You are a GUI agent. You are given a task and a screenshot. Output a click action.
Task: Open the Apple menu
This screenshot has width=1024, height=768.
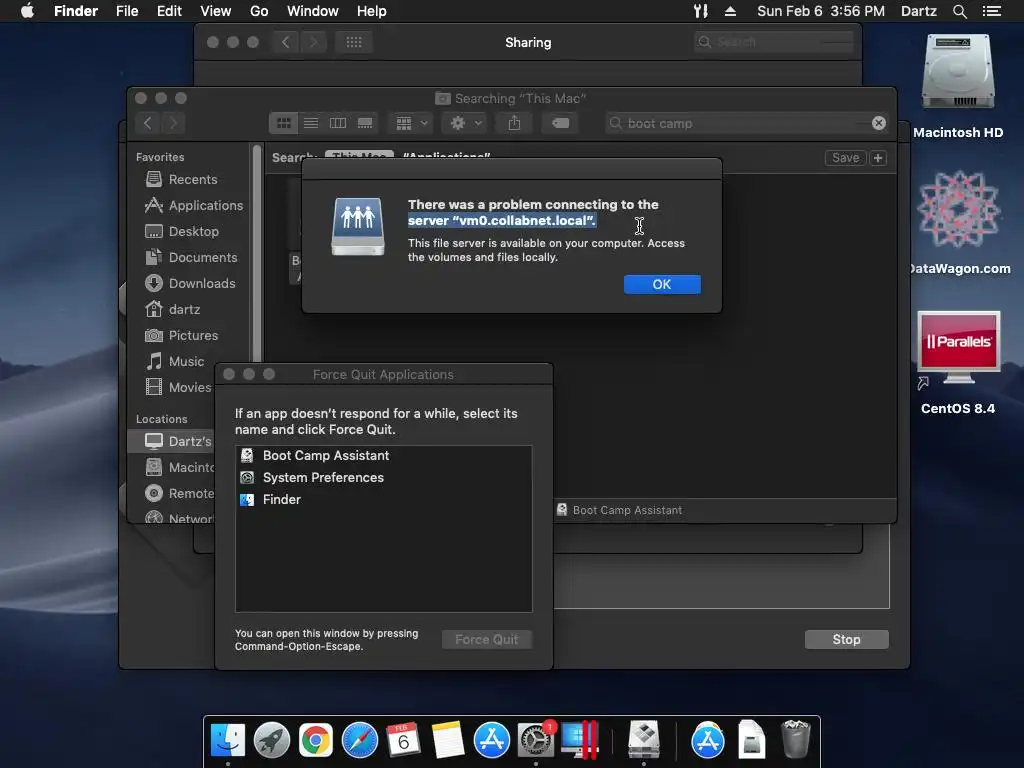point(27,11)
